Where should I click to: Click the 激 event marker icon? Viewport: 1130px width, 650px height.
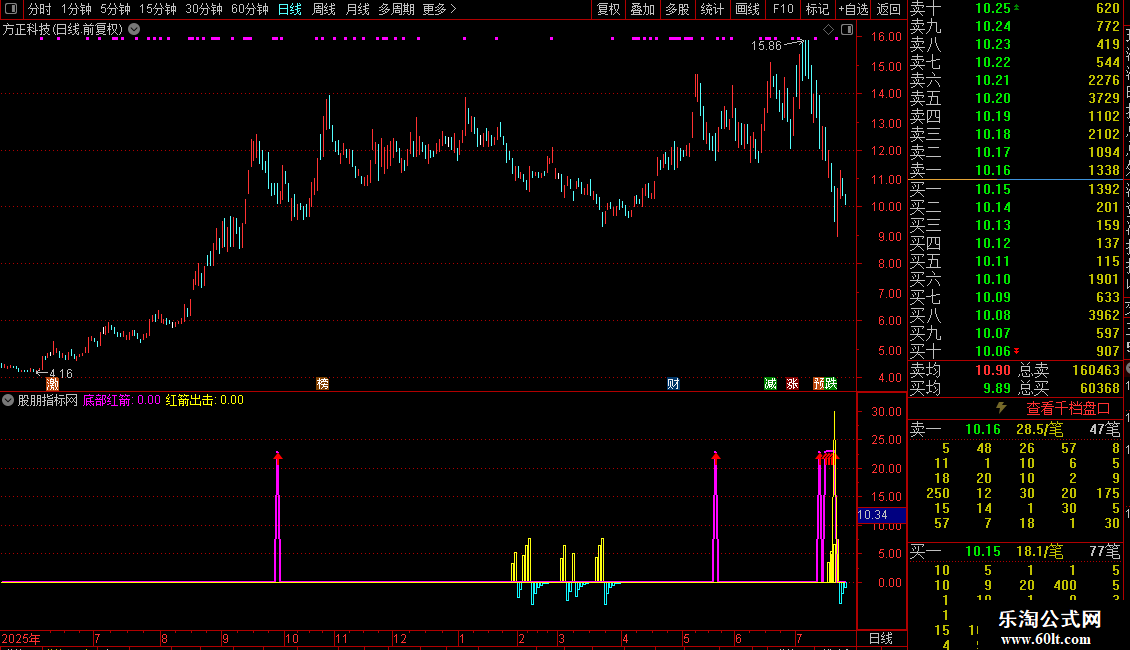pos(52,383)
